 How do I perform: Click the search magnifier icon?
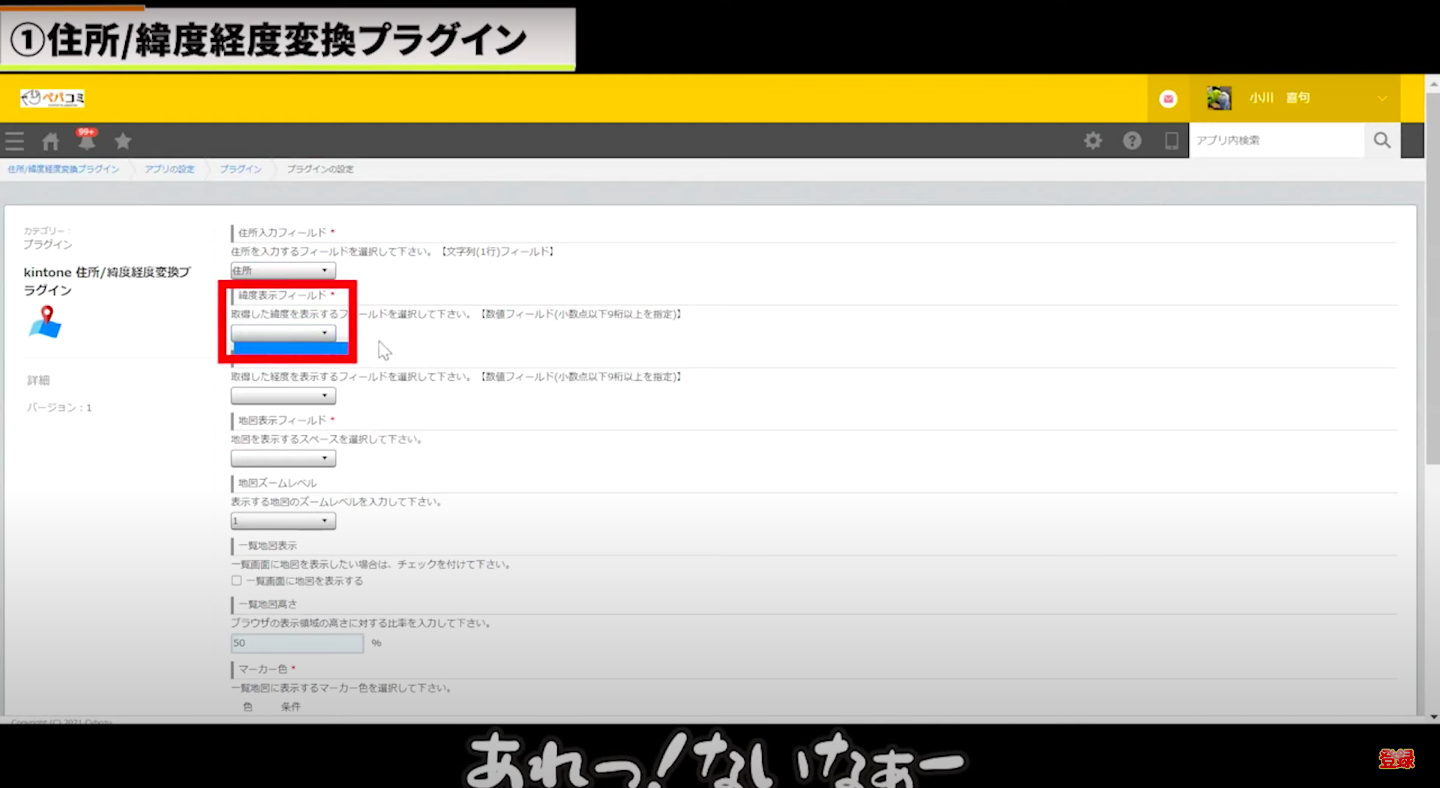point(1382,141)
